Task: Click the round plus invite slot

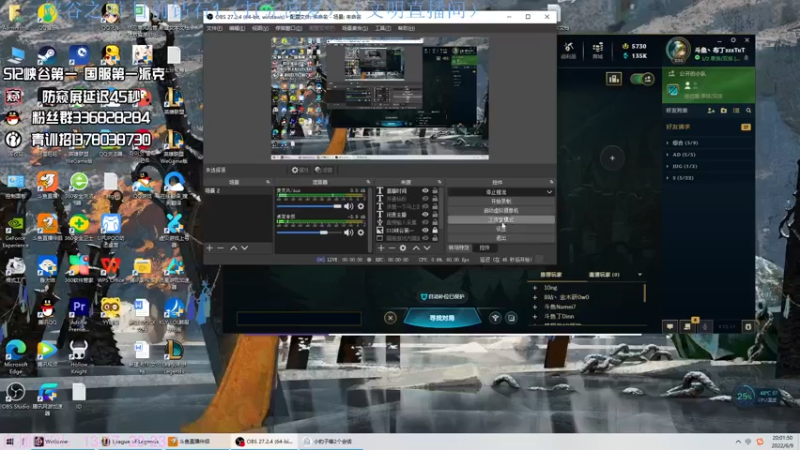Action: [x=612, y=158]
